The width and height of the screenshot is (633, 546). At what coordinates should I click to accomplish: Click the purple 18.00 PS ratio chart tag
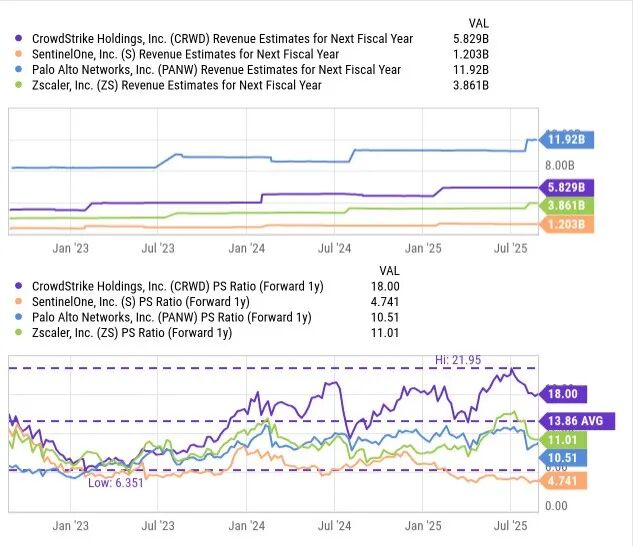[563, 394]
